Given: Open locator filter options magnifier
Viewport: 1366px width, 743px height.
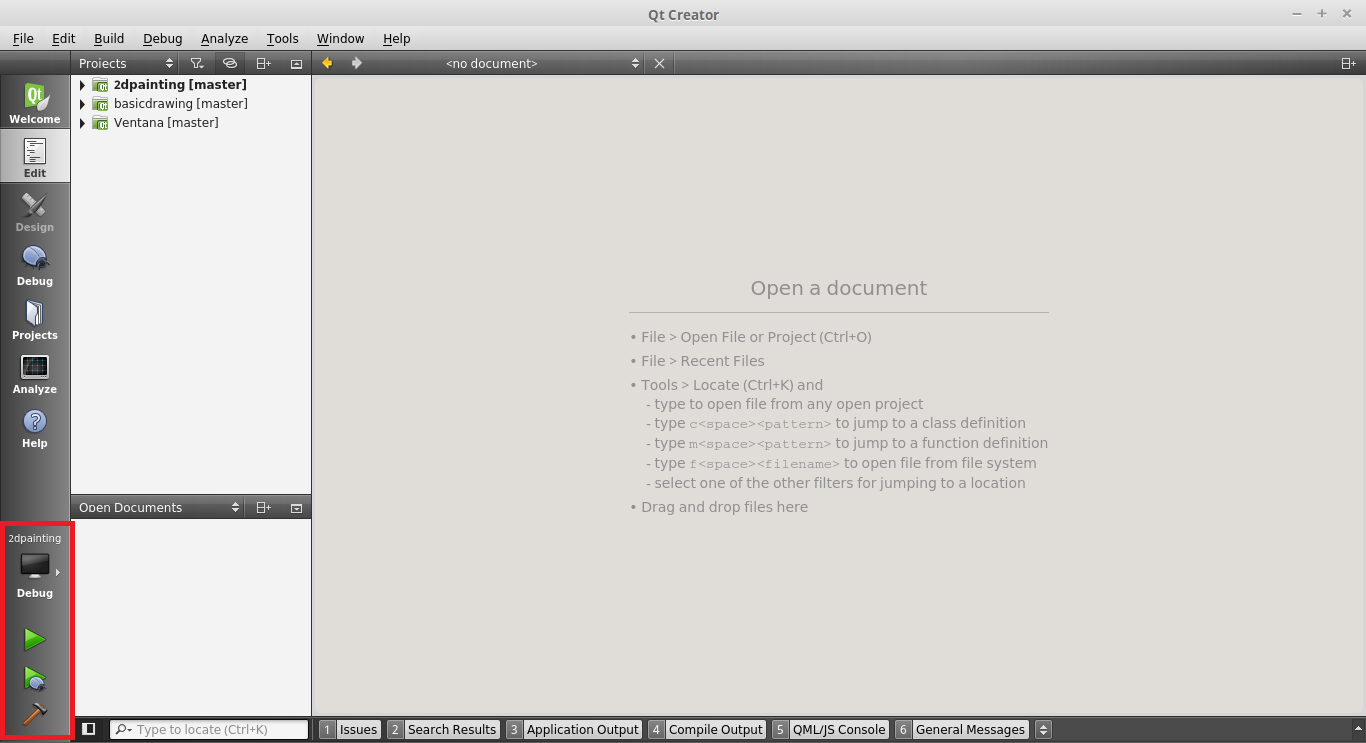Looking at the screenshot, I should tap(124, 730).
